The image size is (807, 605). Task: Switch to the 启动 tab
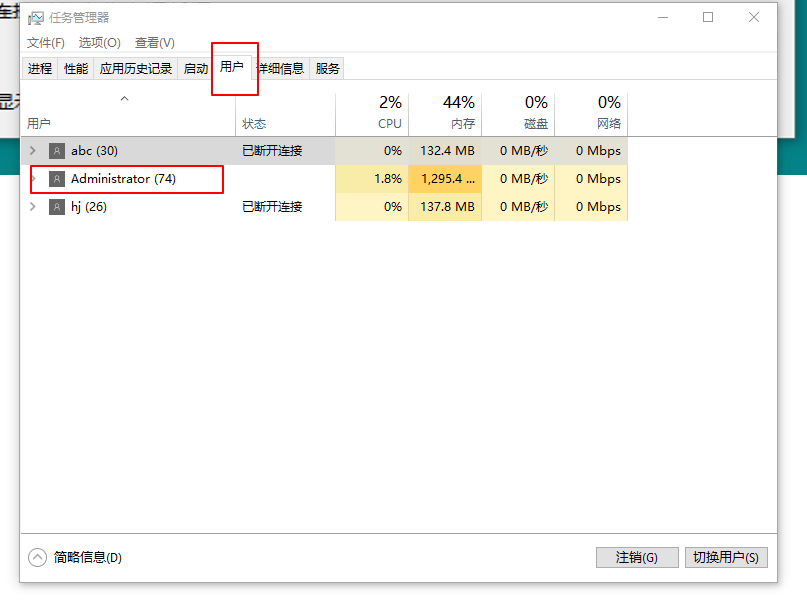point(196,68)
